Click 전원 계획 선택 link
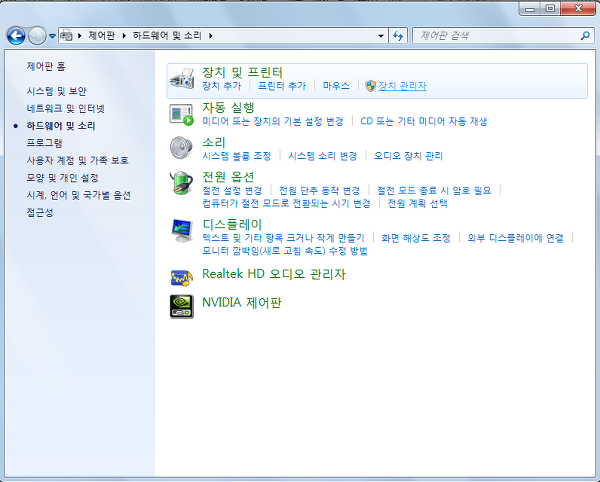The image size is (600, 482). pyautogui.click(x=417, y=203)
